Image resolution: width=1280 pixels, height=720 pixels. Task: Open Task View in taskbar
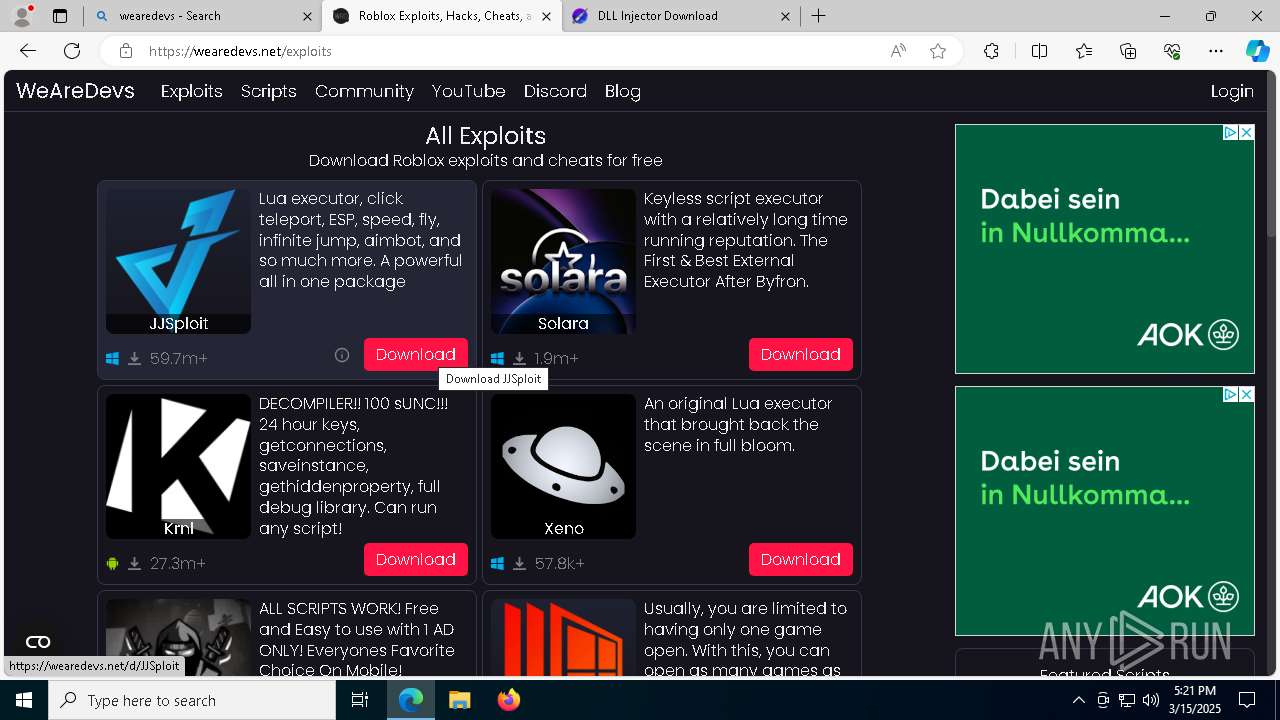[x=361, y=700]
